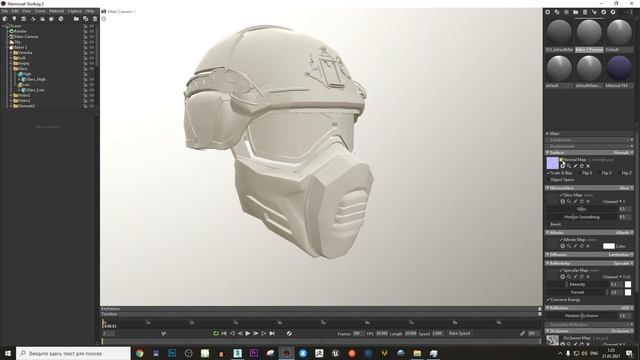Open Windows Start menu

tap(7, 353)
